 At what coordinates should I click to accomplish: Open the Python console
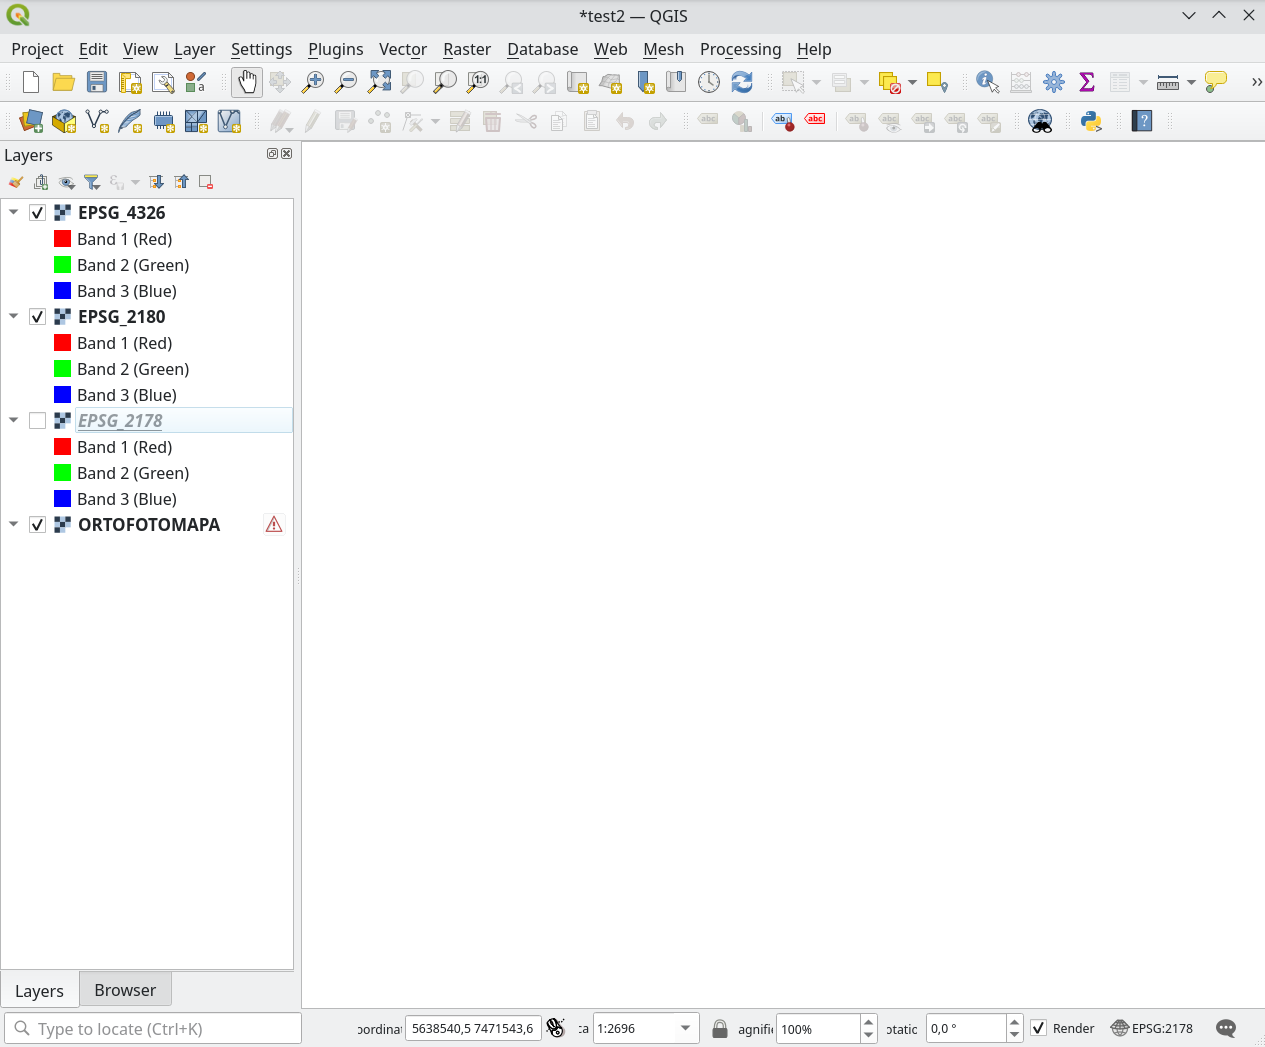1091,121
